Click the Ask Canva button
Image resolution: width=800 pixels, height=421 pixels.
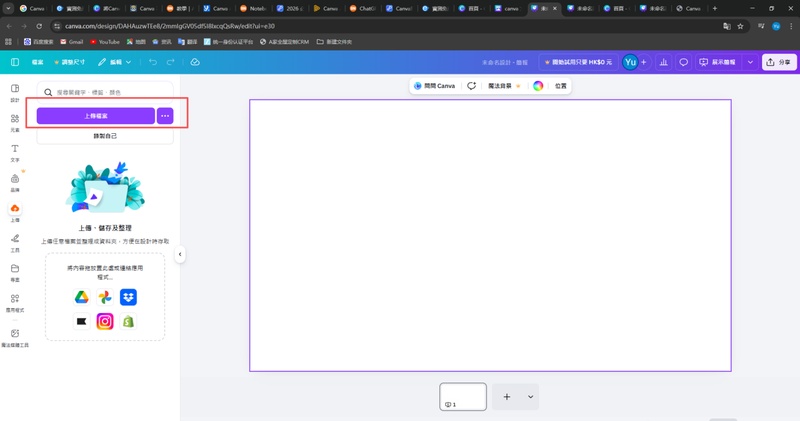coord(434,86)
